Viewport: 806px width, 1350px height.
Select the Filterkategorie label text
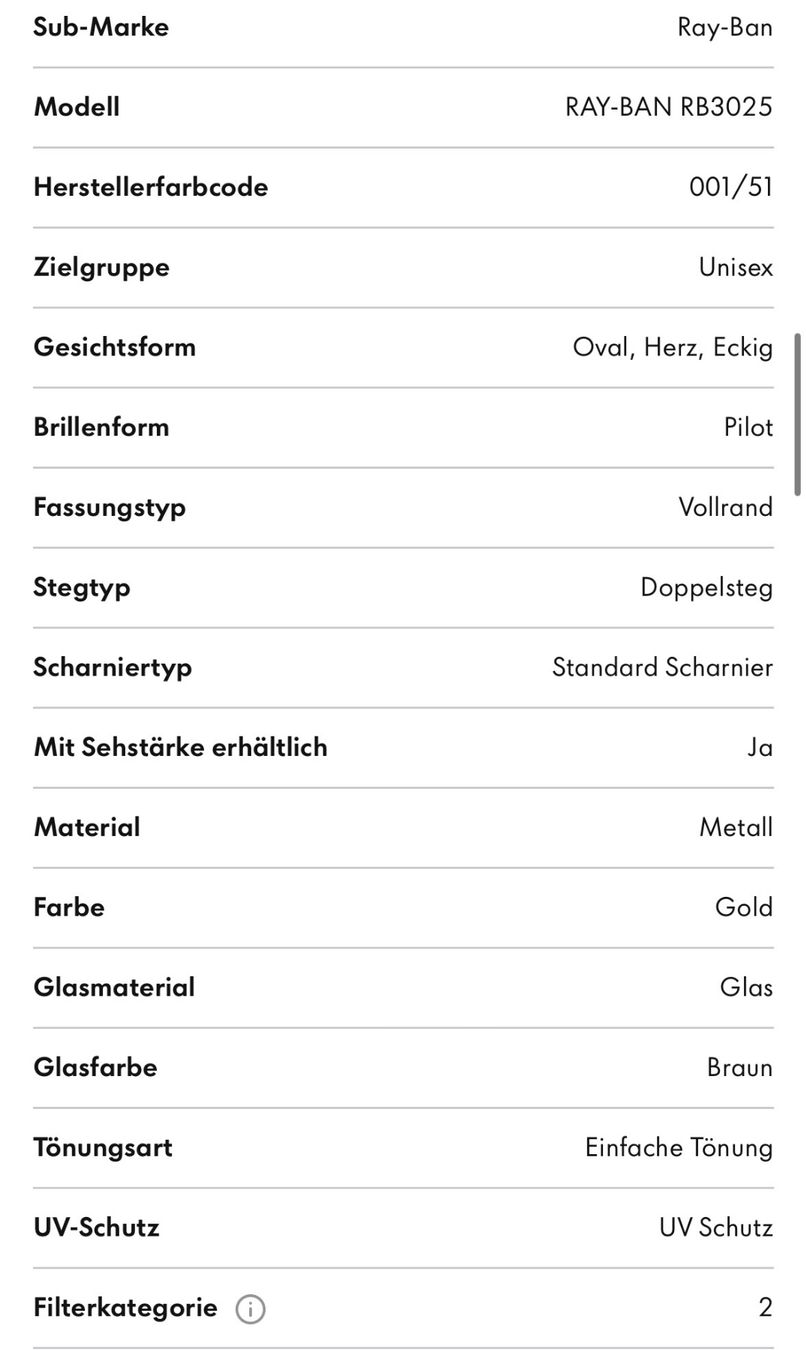pos(125,1307)
